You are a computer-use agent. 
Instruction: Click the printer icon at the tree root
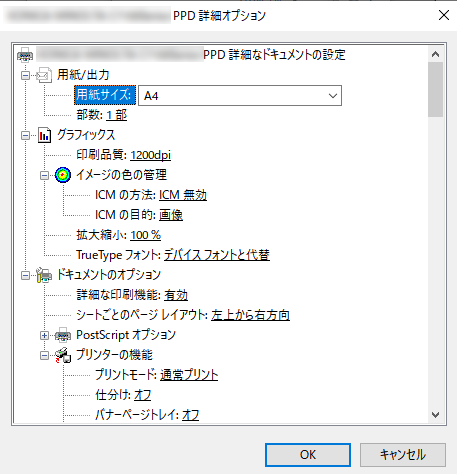(25, 55)
